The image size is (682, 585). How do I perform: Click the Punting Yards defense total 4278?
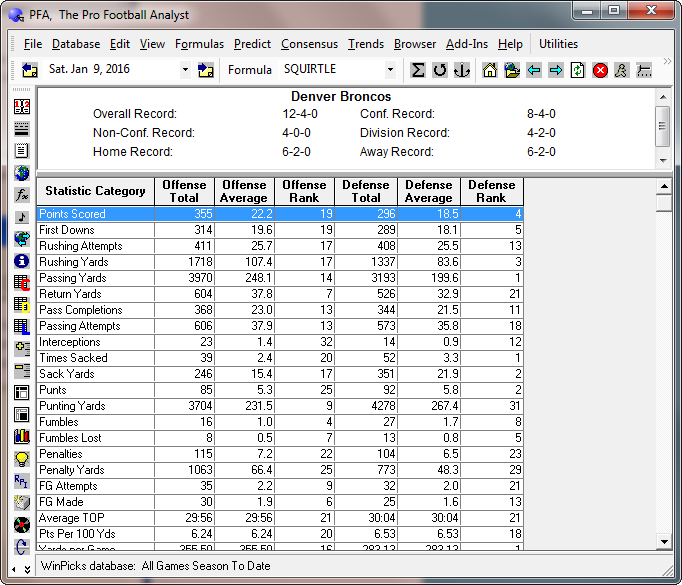click(383, 406)
